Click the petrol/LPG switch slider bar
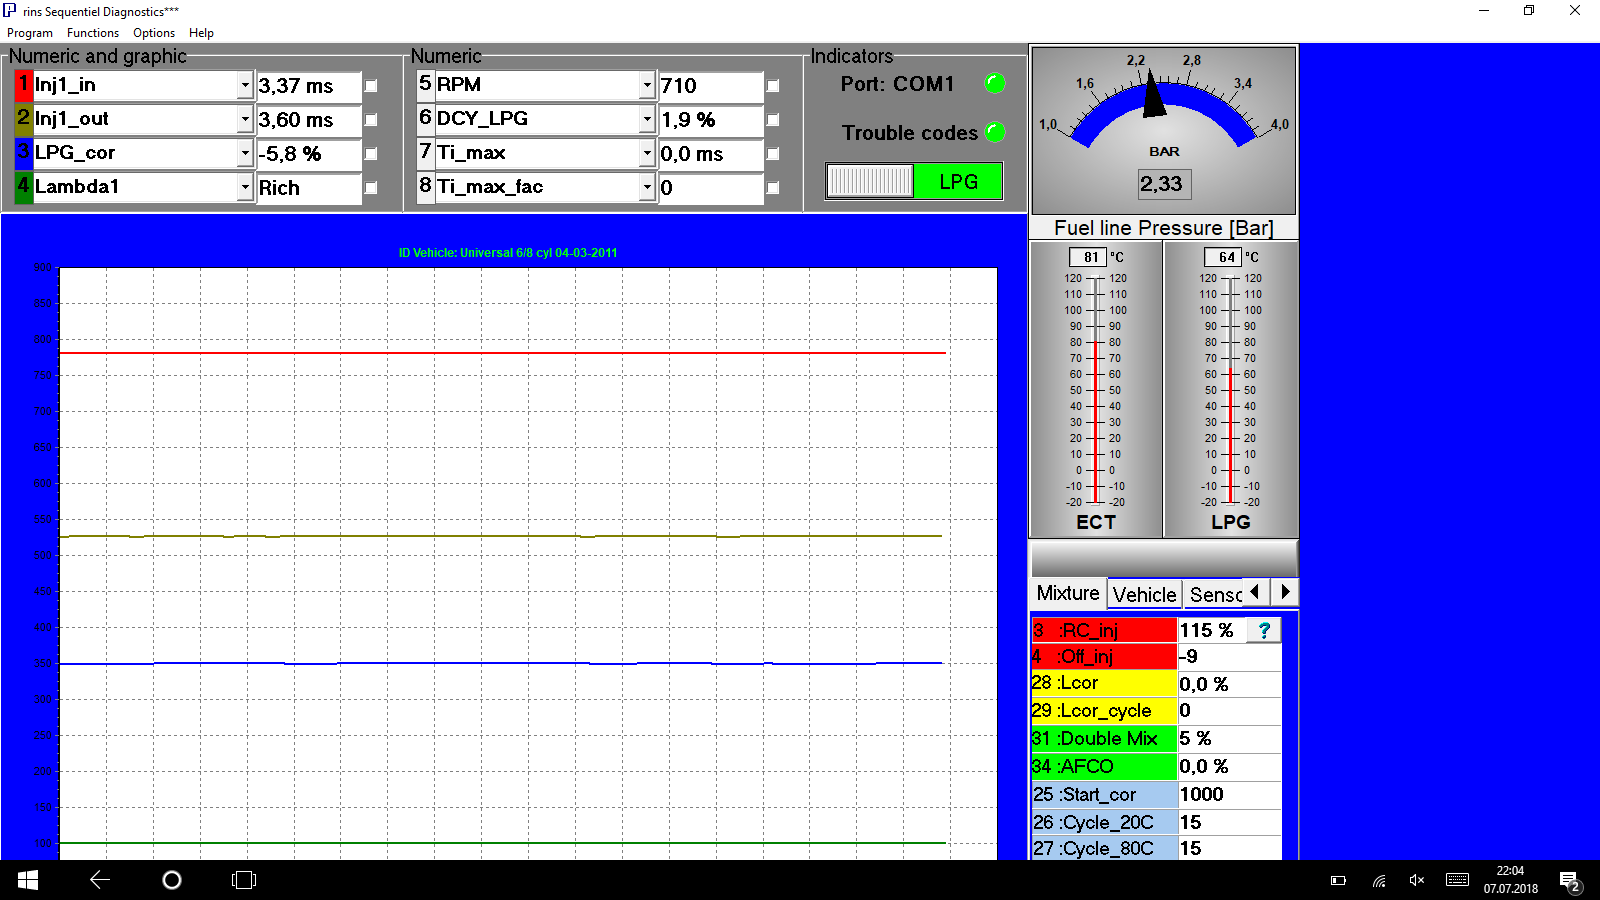 tap(870, 182)
